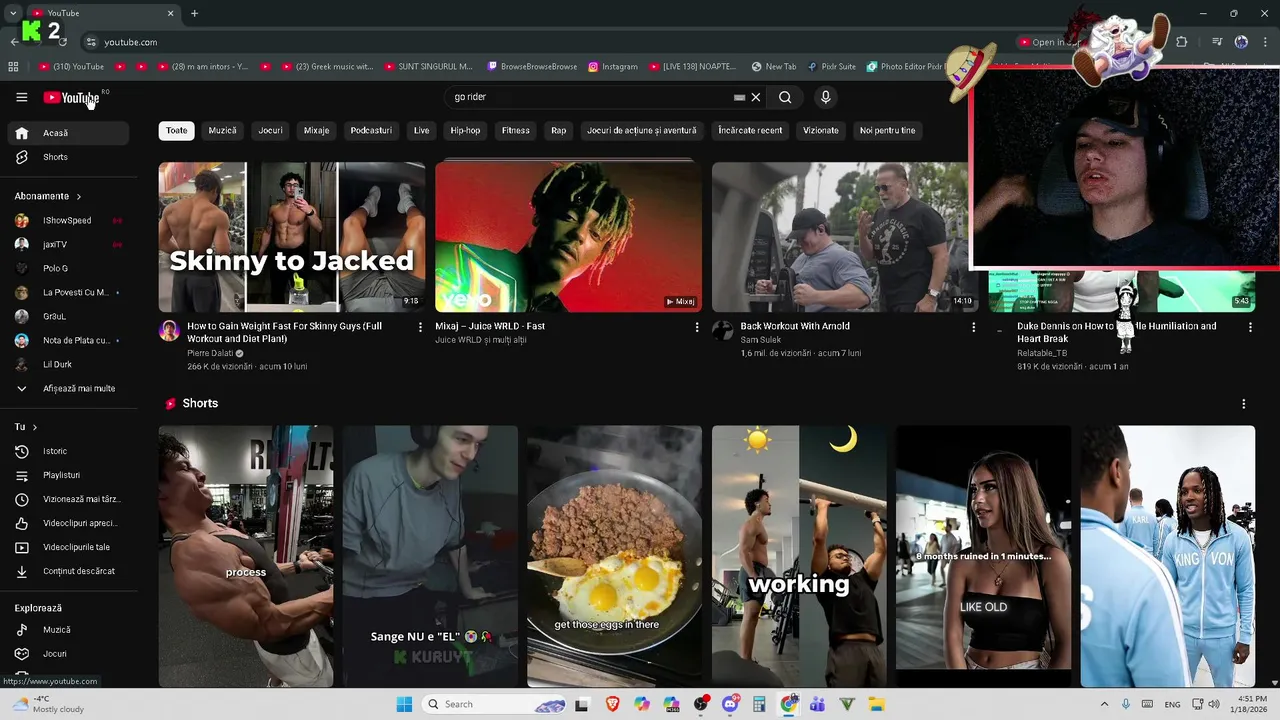Open Brave browser from taskbar
The height and width of the screenshot is (720, 1280).
click(612, 704)
